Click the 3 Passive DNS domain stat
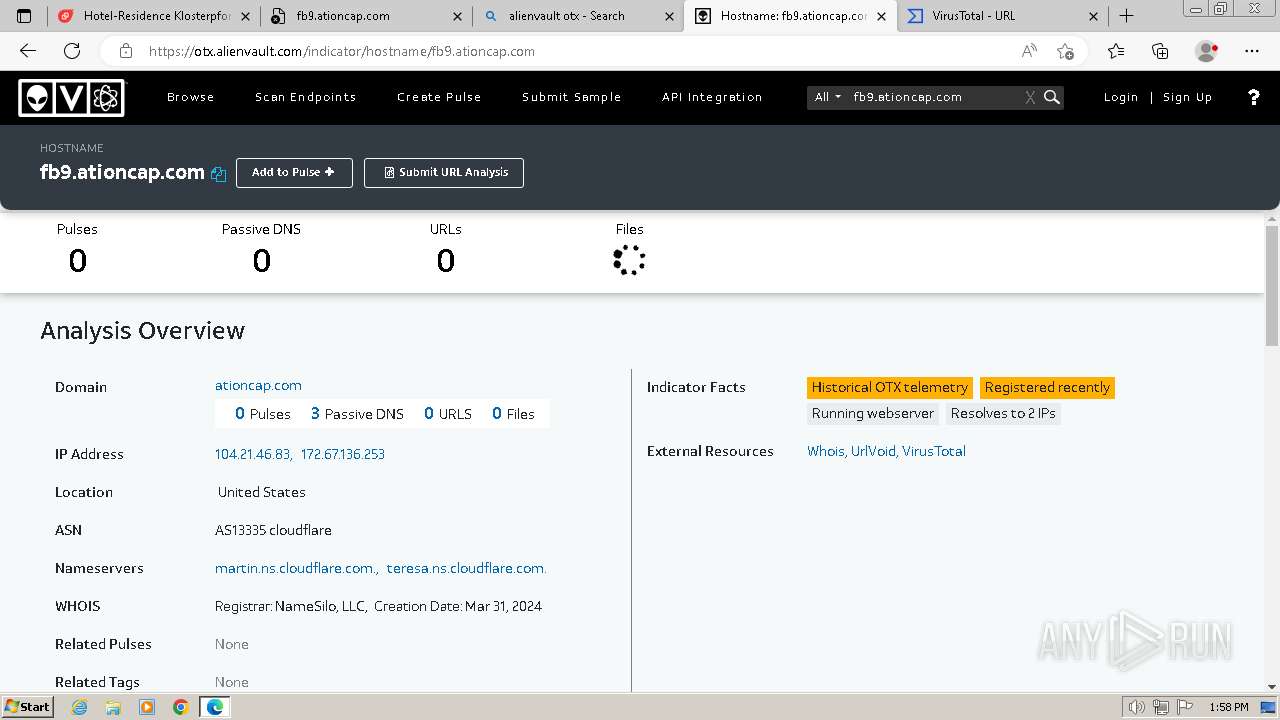The image size is (1280, 720). (357, 414)
